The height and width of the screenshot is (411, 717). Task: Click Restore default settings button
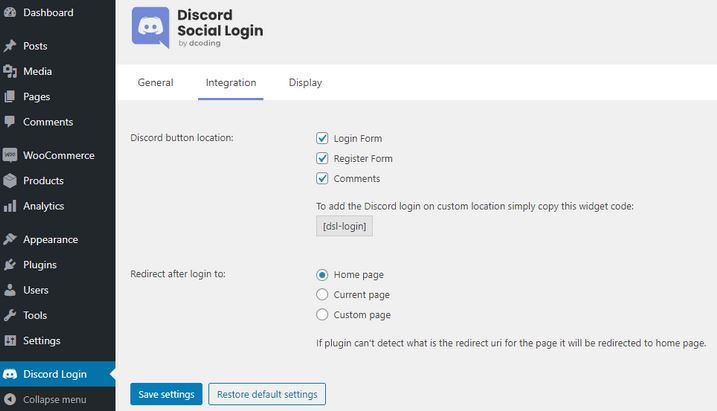coord(267,394)
